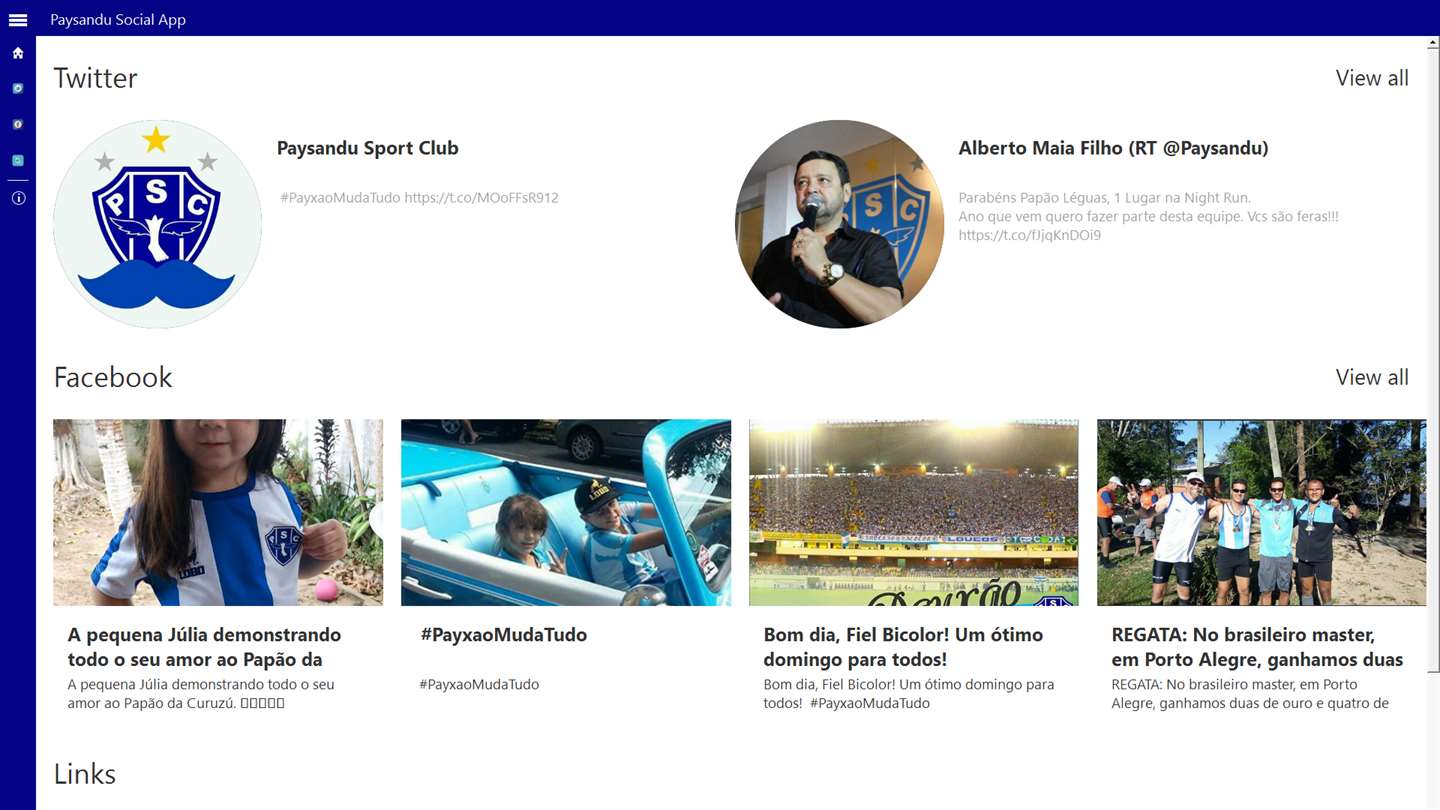View all Twitter posts

(x=1372, y=78)
